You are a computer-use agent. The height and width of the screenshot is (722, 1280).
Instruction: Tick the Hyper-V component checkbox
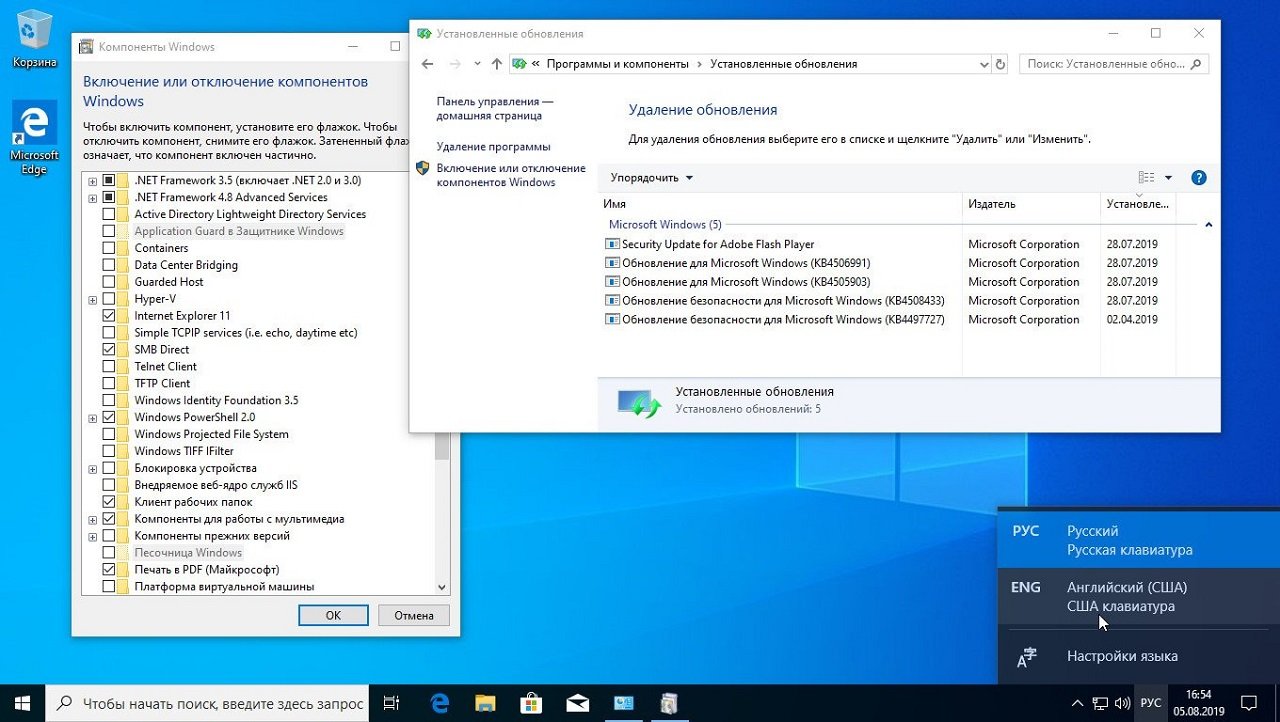click(109, 299)
